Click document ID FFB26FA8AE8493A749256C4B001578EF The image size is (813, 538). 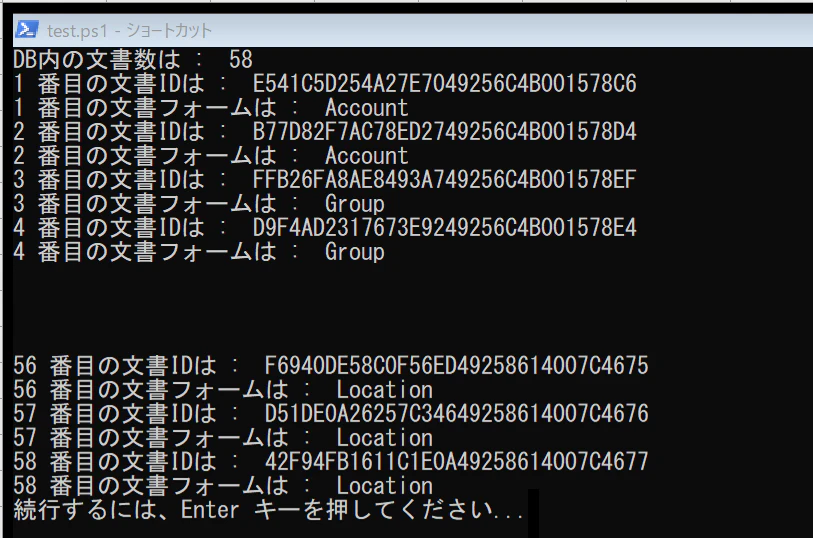point(444,179)
